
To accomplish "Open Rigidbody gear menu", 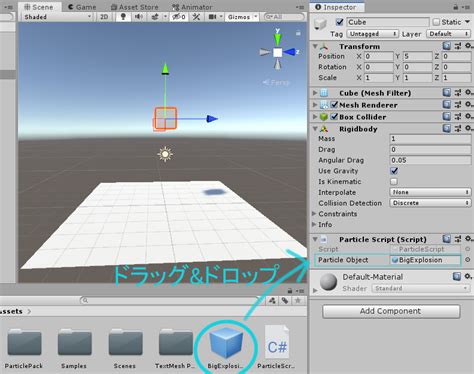I will [469, 128].
